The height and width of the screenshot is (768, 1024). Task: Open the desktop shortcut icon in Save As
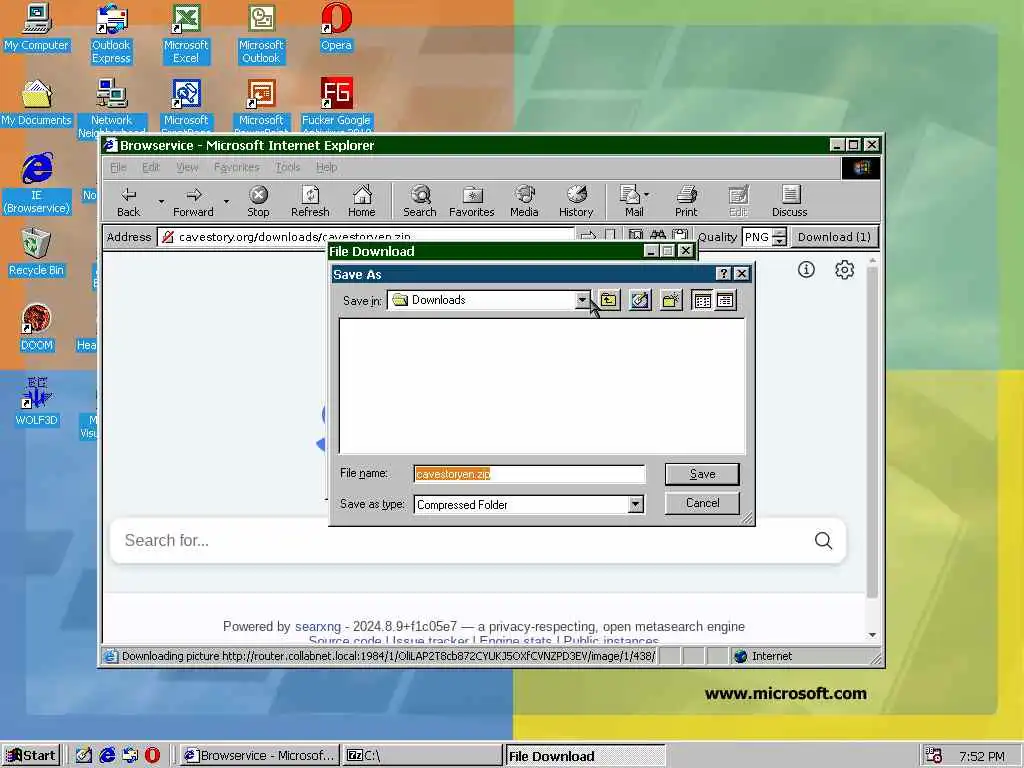pos(640,300)
